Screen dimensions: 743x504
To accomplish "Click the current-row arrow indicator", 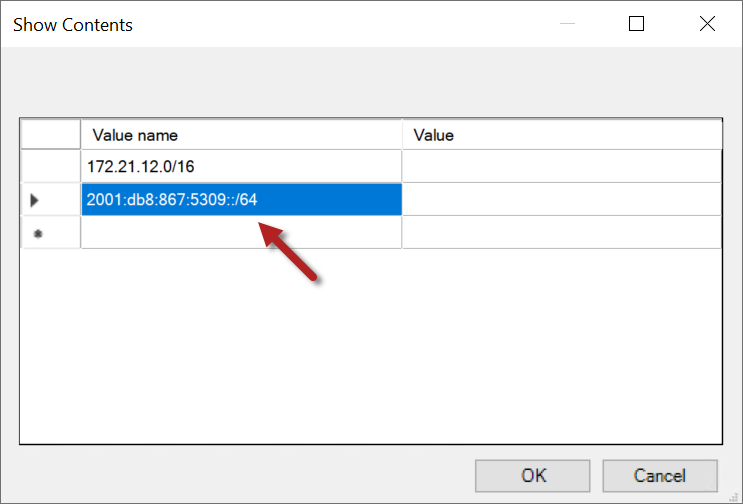I will pyautogui.click(x=35, y=200).
